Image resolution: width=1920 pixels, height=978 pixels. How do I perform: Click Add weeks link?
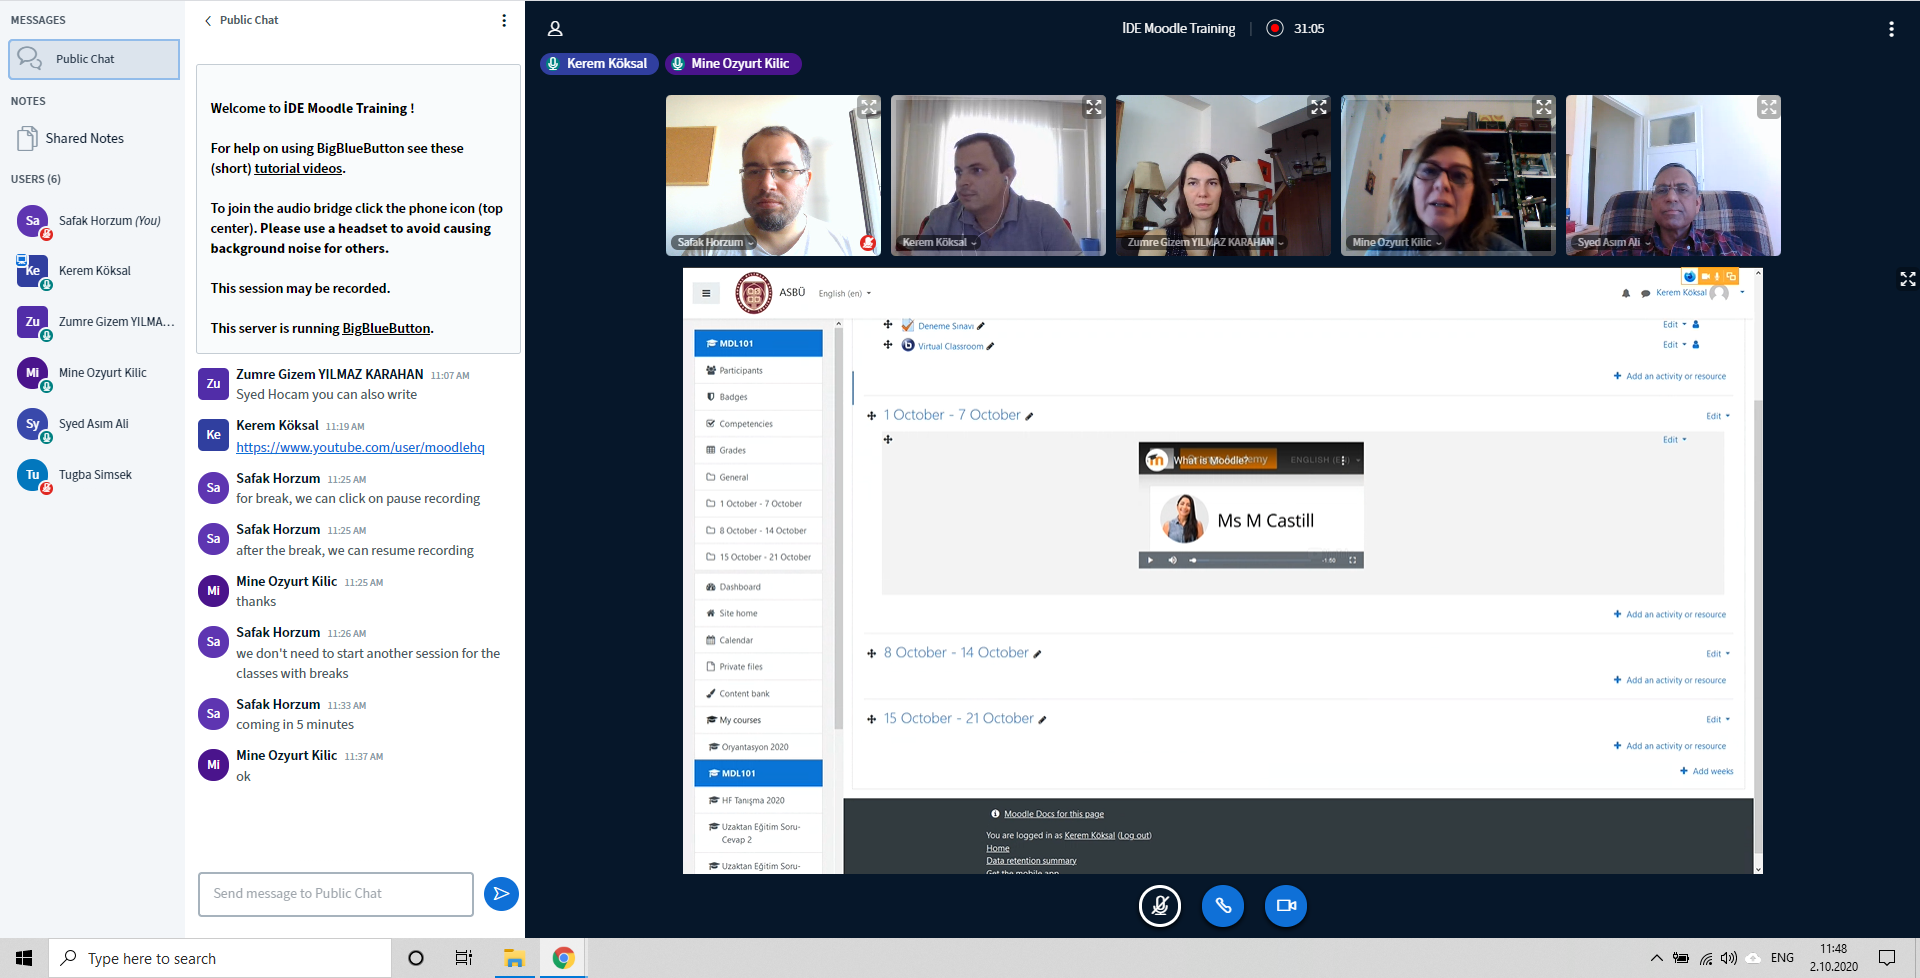[1707, 771]
